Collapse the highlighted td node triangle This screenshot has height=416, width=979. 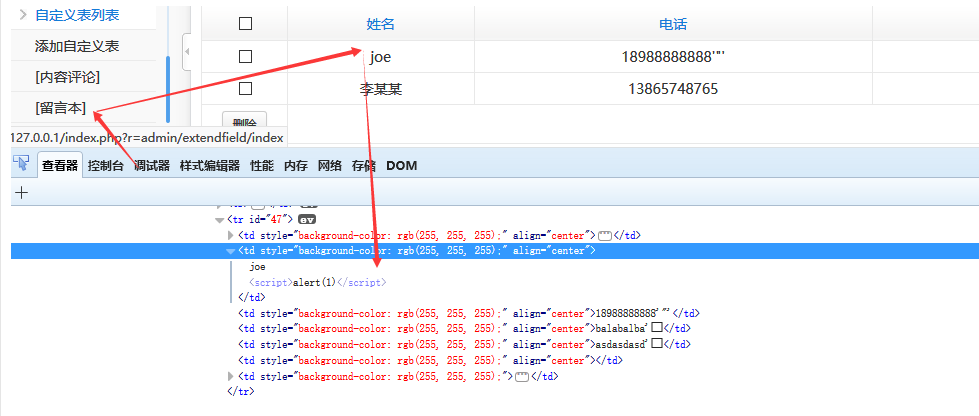click(230, 251)
